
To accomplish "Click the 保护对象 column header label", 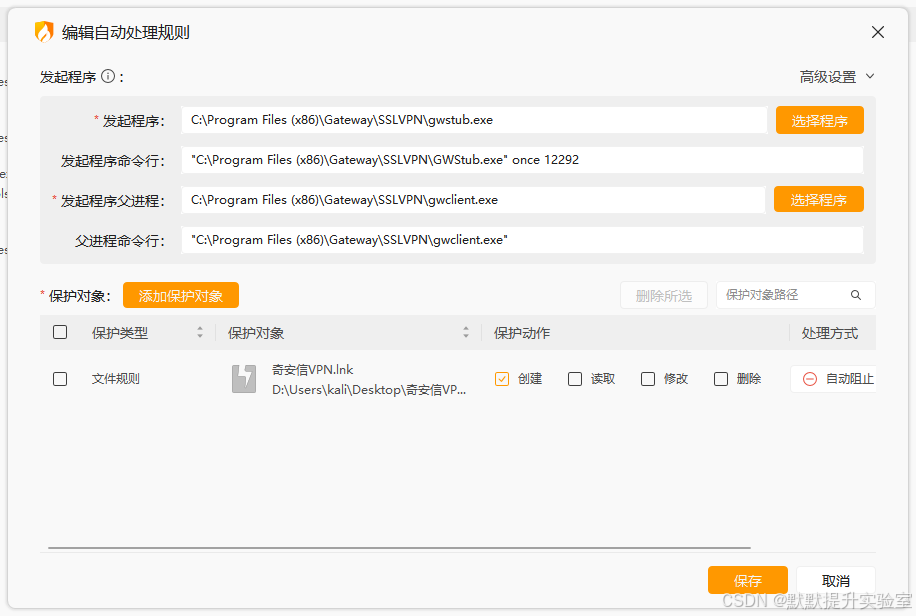I will click(256, 333).
